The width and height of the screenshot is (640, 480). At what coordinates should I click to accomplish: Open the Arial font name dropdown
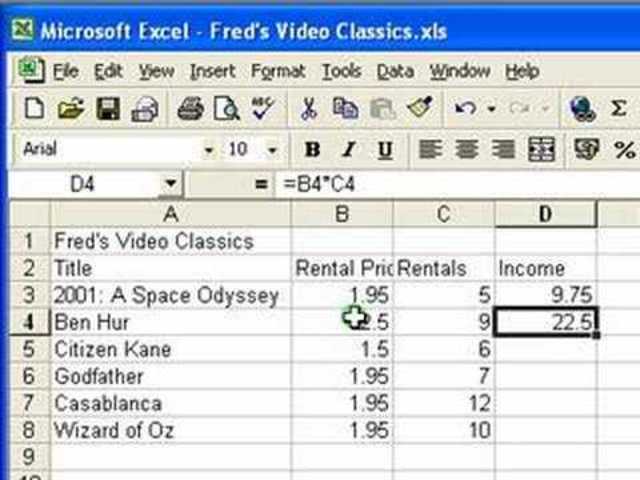(x=209, y=150)
